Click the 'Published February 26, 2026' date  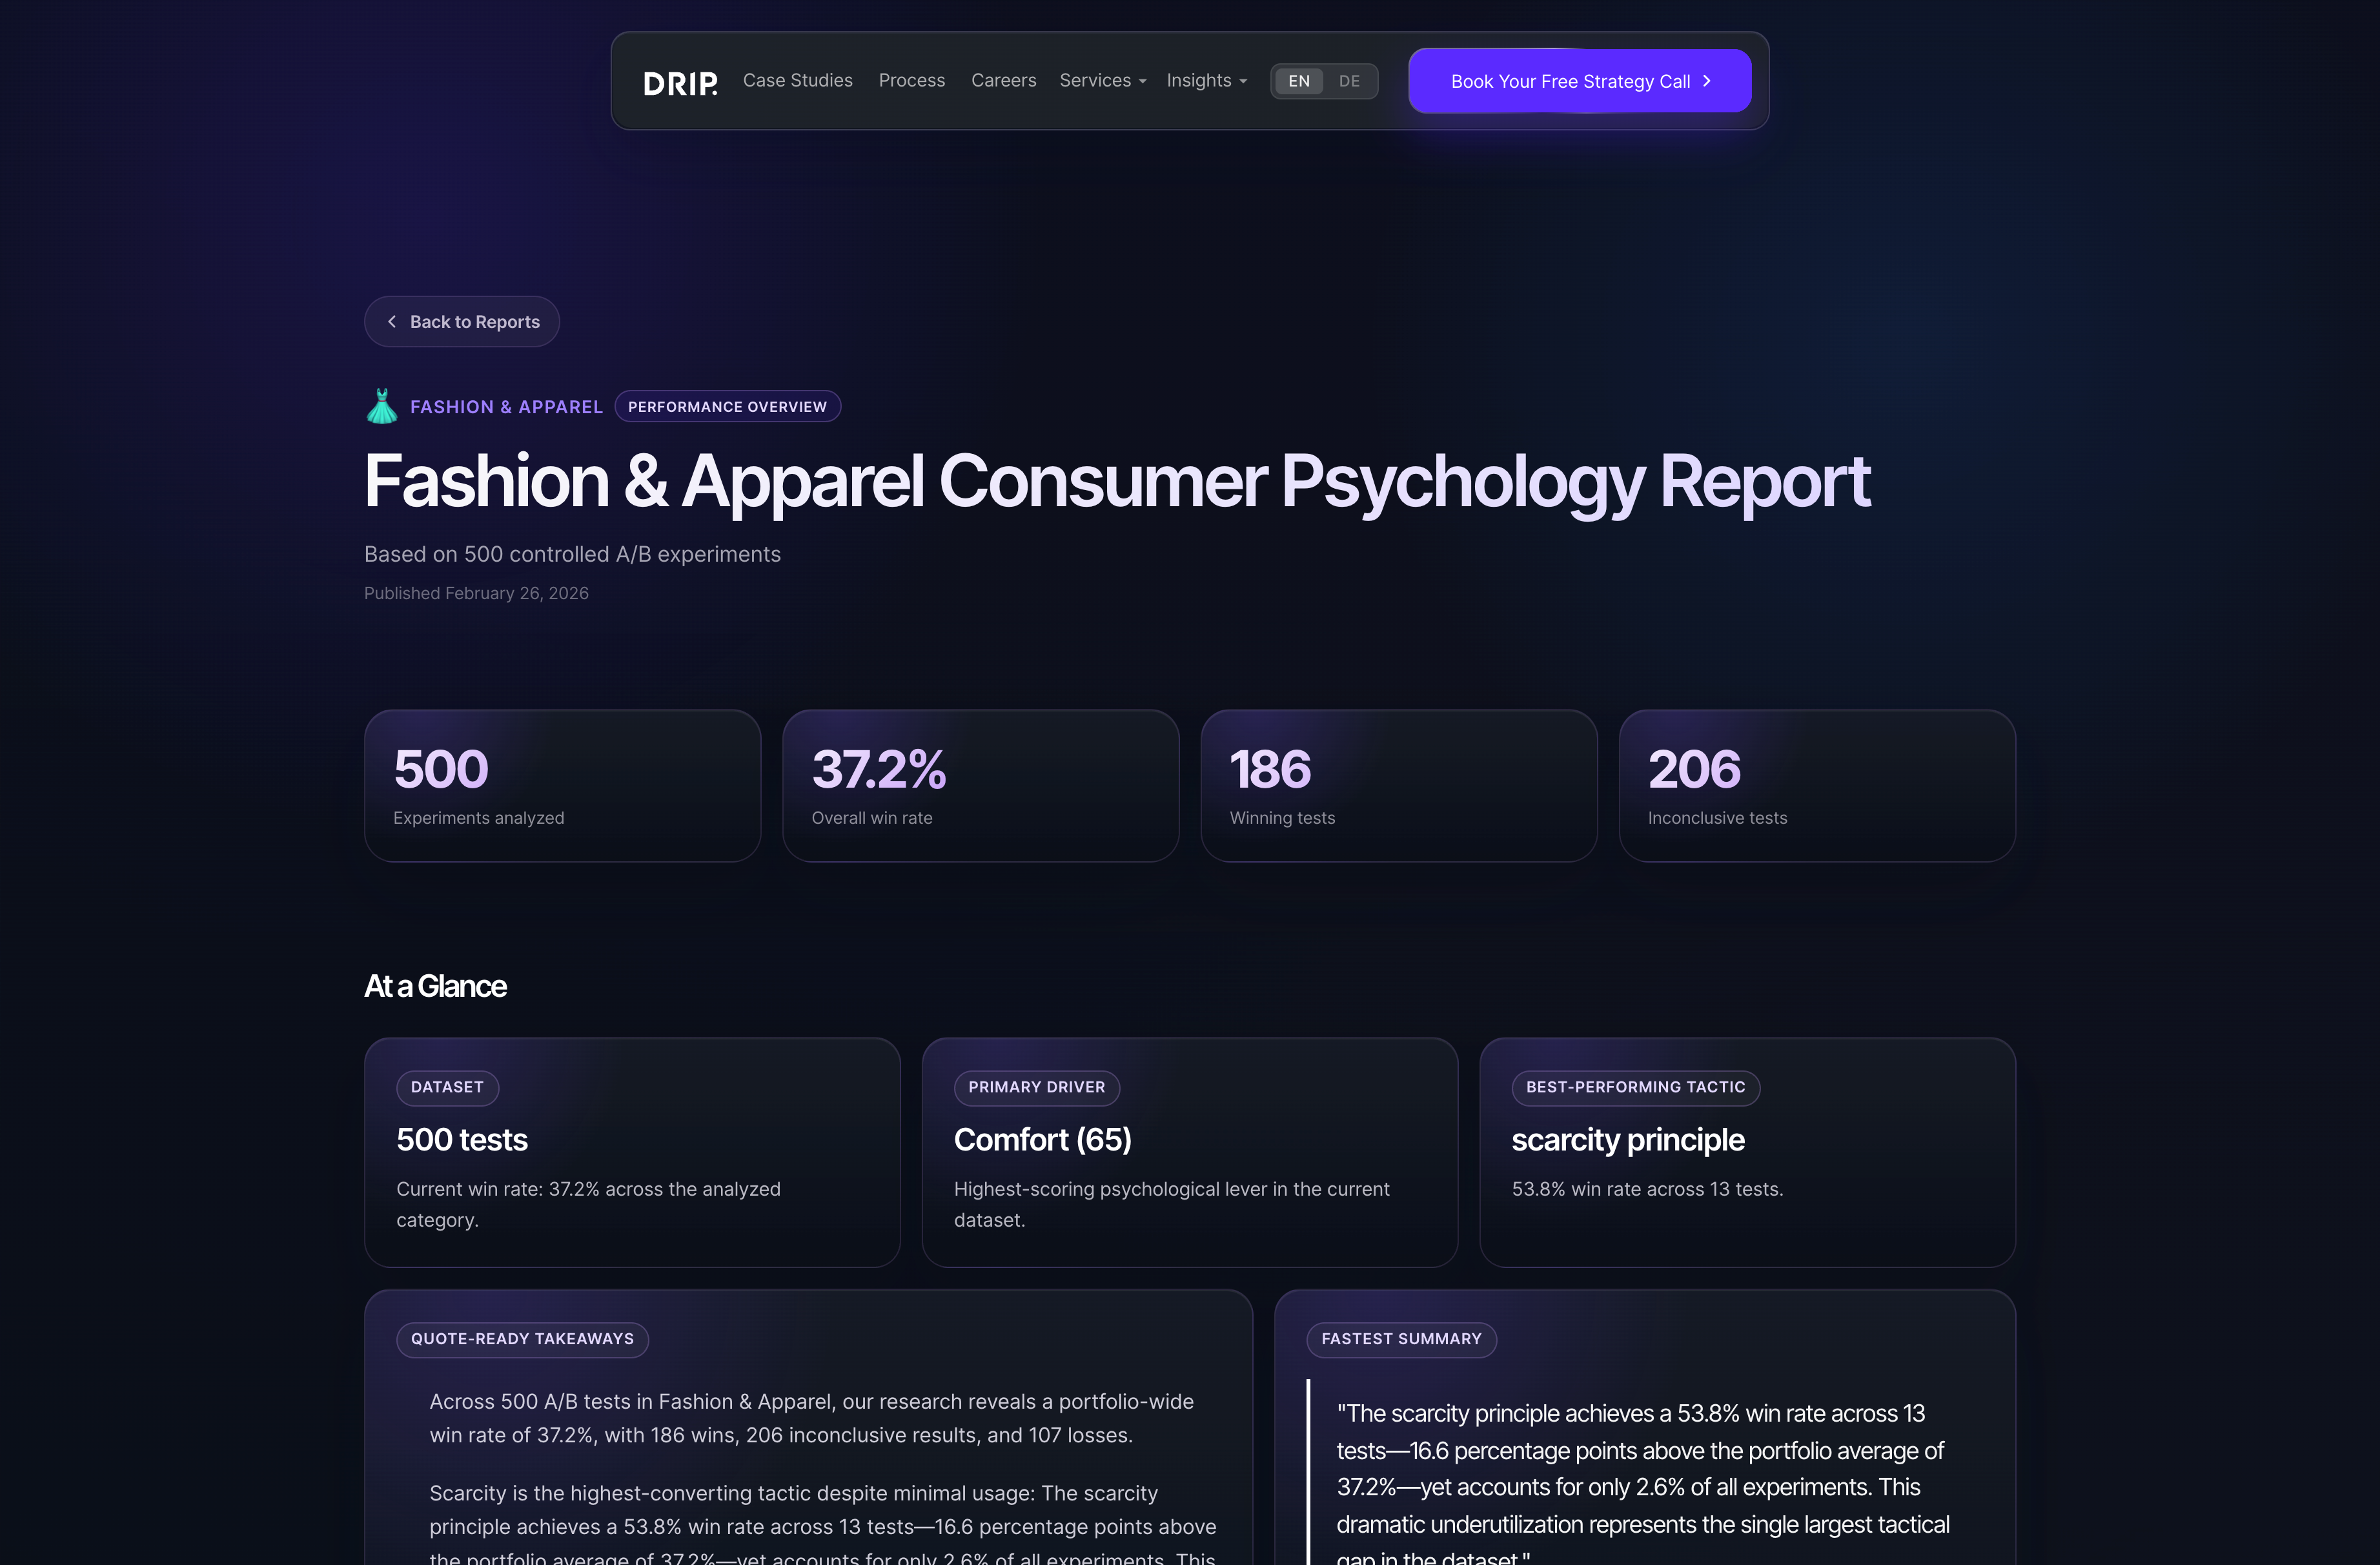[477, 593]
